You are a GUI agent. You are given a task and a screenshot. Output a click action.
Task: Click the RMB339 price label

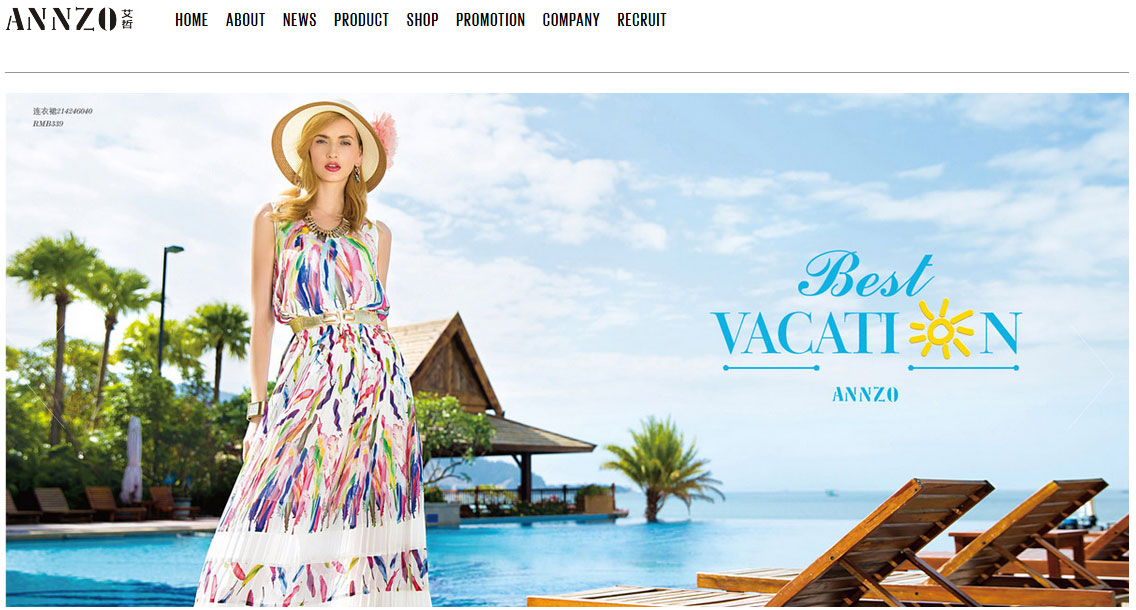(x=48, y=124)
